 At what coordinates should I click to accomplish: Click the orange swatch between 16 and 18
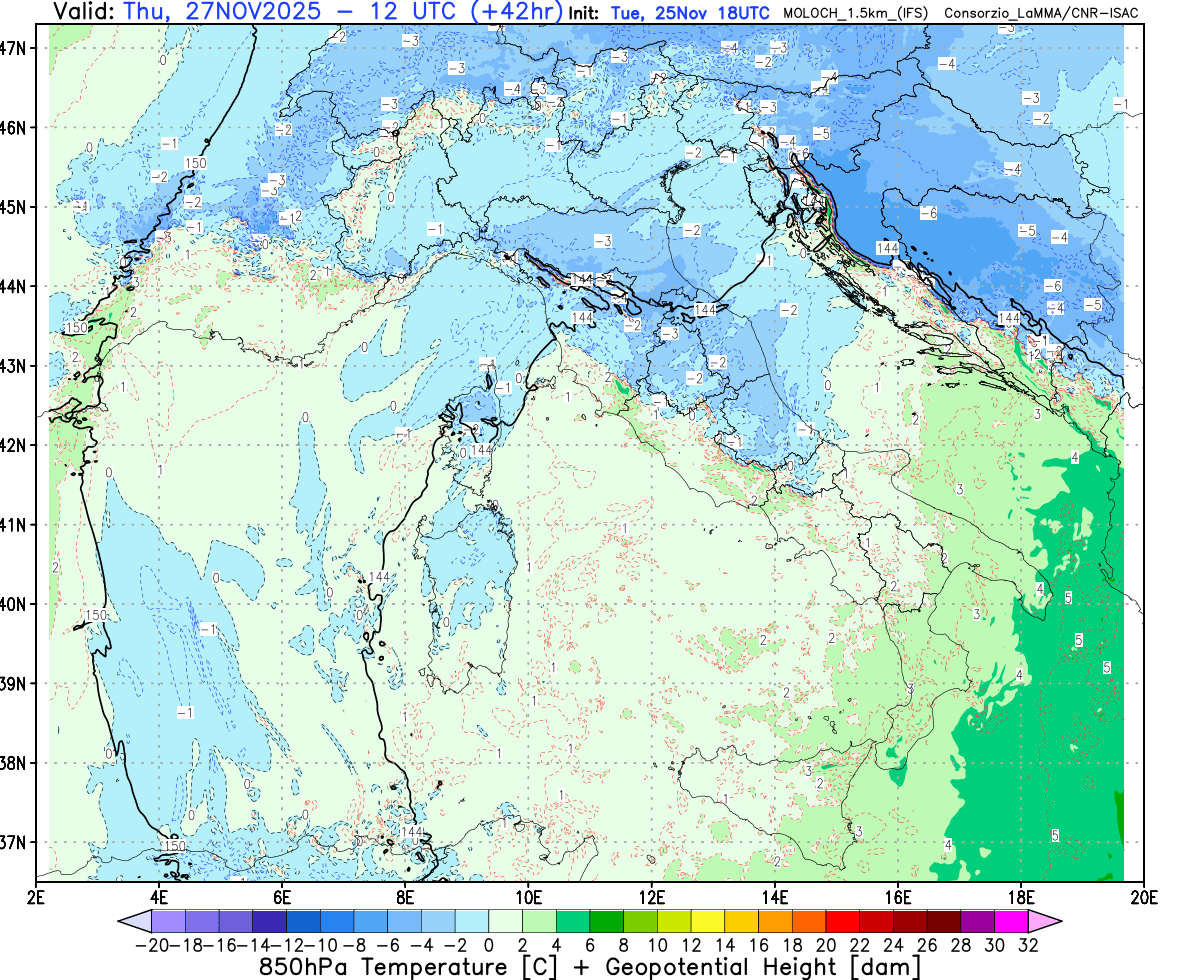(776, 921)
